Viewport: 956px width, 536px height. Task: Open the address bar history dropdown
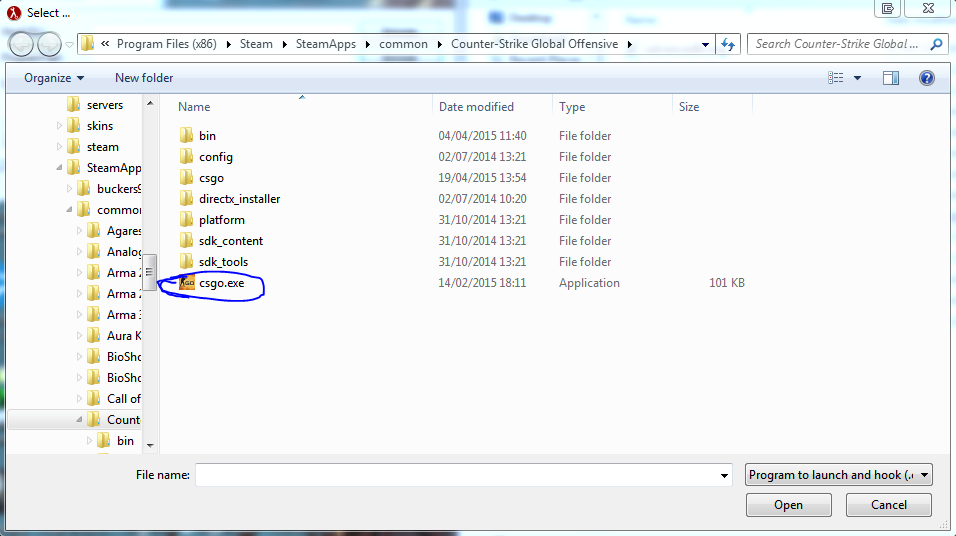coord(705,44)
